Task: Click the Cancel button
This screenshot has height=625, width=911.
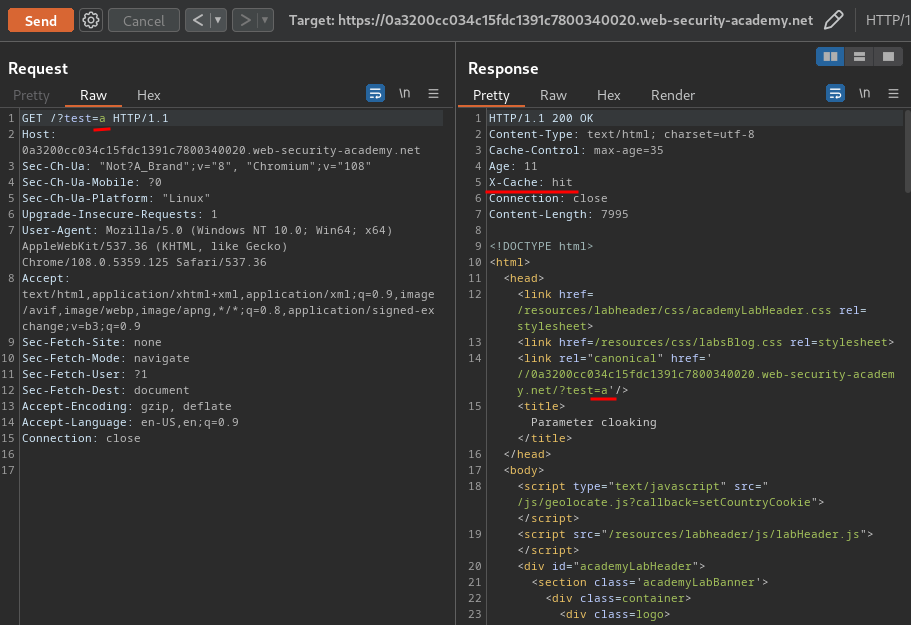Action: pos(144,20)
